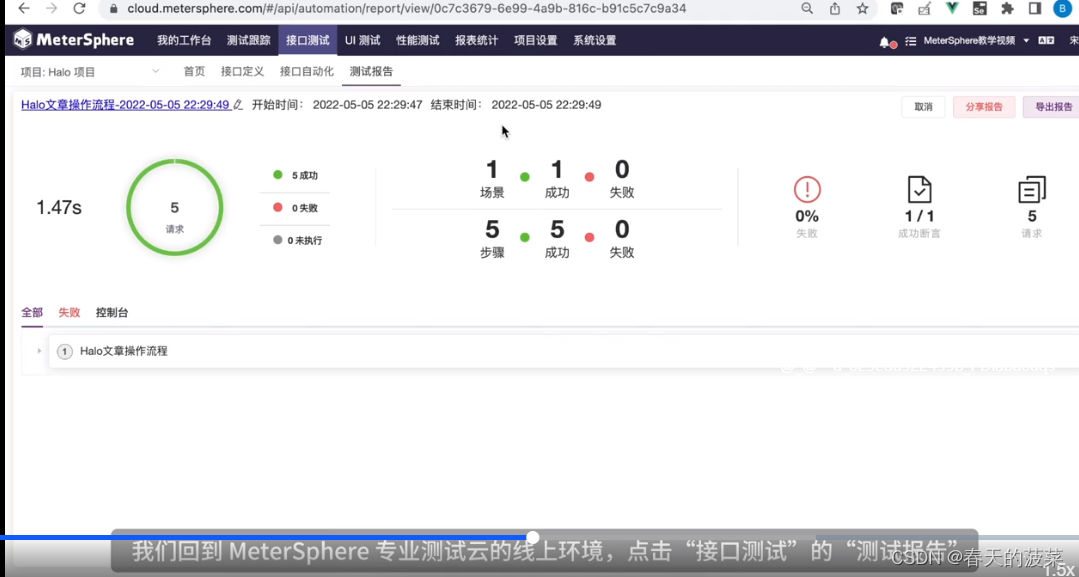Viewport: 1079px width, 577px height.
Task: Click the step number 1 badge
Action: [65, 352]
